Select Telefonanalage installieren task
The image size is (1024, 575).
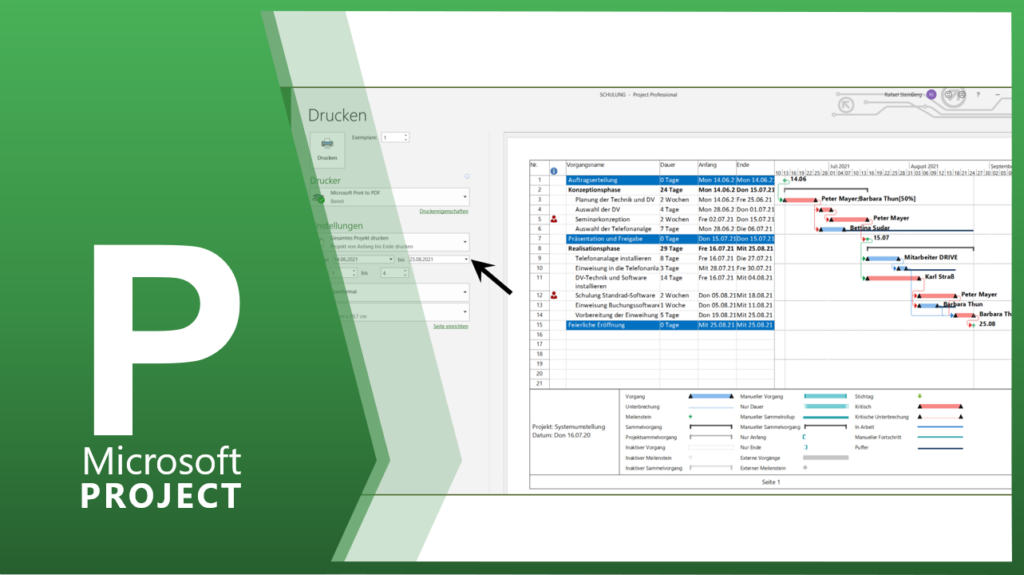tap(613, 259)
